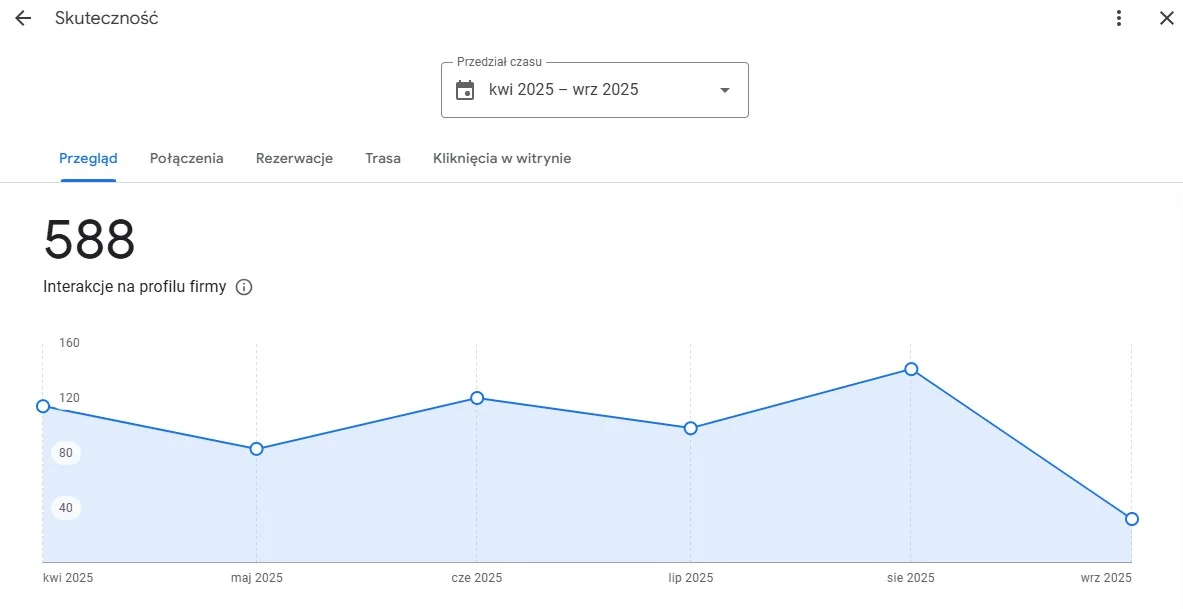Open the kwi 2025 – wrz 2025 range selector

click(x=563, y=90)
